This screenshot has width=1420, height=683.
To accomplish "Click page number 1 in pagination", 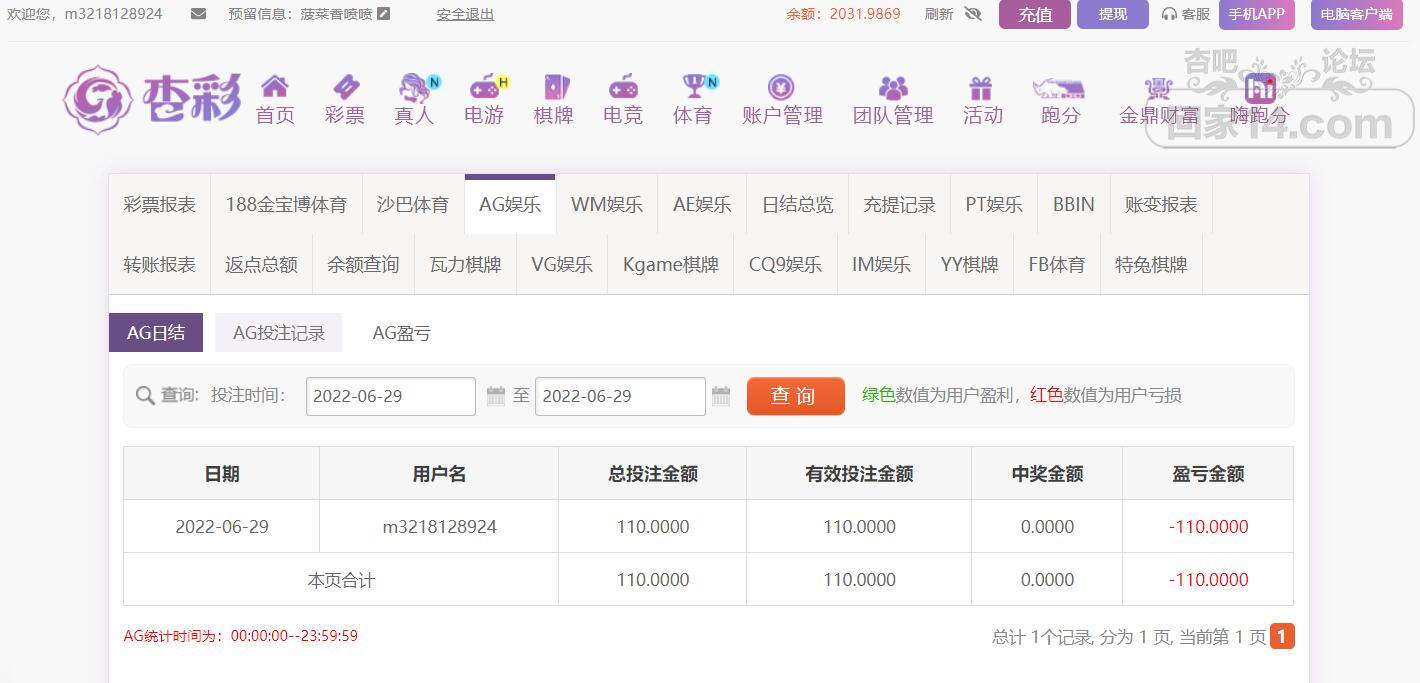I will (1282, 636).
